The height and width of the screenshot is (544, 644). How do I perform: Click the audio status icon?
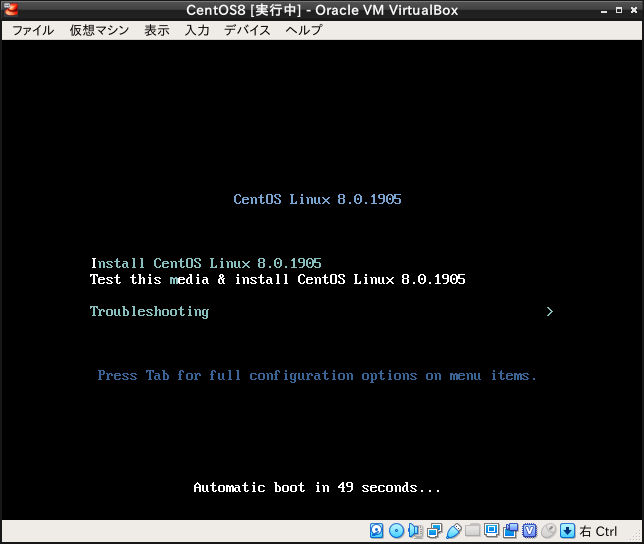(416, 531)
